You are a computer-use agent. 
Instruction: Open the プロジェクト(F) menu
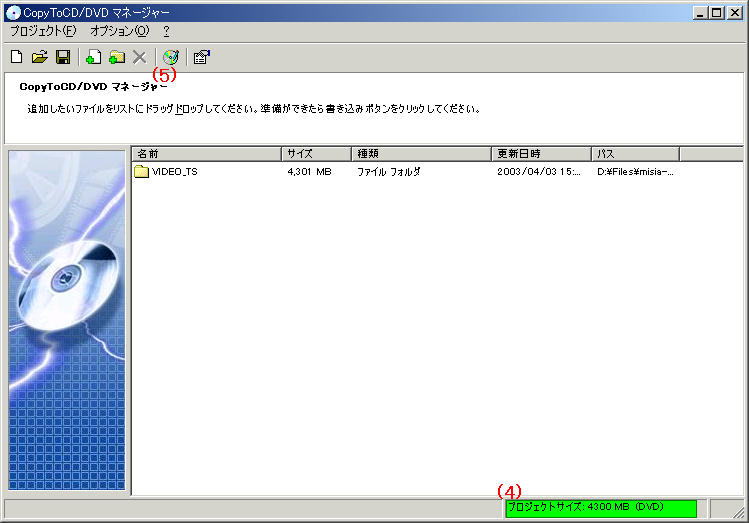[43, 31]
